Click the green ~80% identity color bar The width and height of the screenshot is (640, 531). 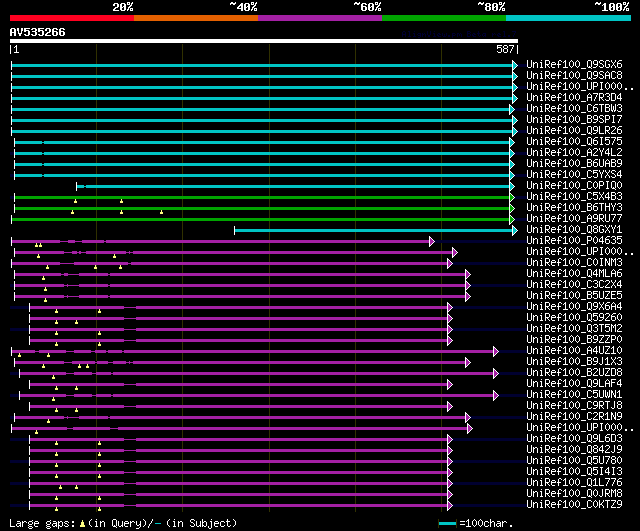pyautogui.click(x=444, y=18)
